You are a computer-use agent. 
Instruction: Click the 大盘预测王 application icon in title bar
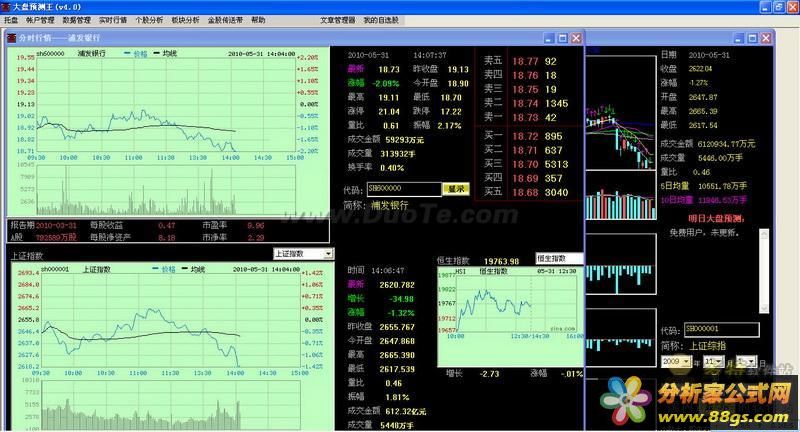tap(6, 7)
